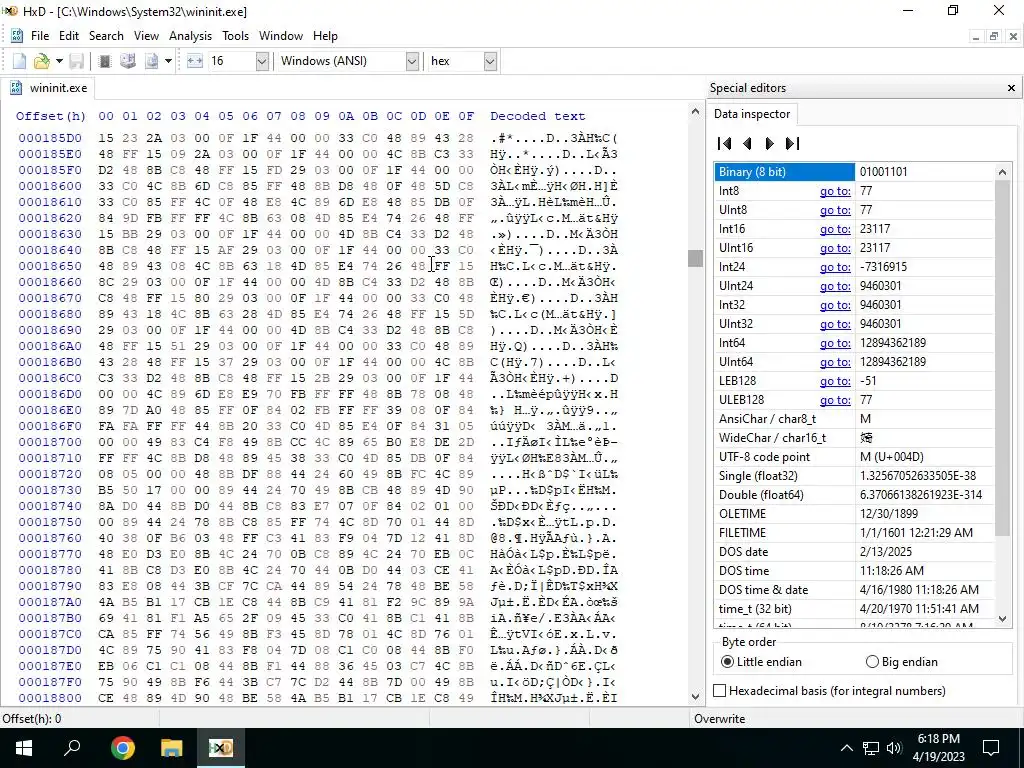Open the bytes per row dropdown showing 16

(262, 61)
